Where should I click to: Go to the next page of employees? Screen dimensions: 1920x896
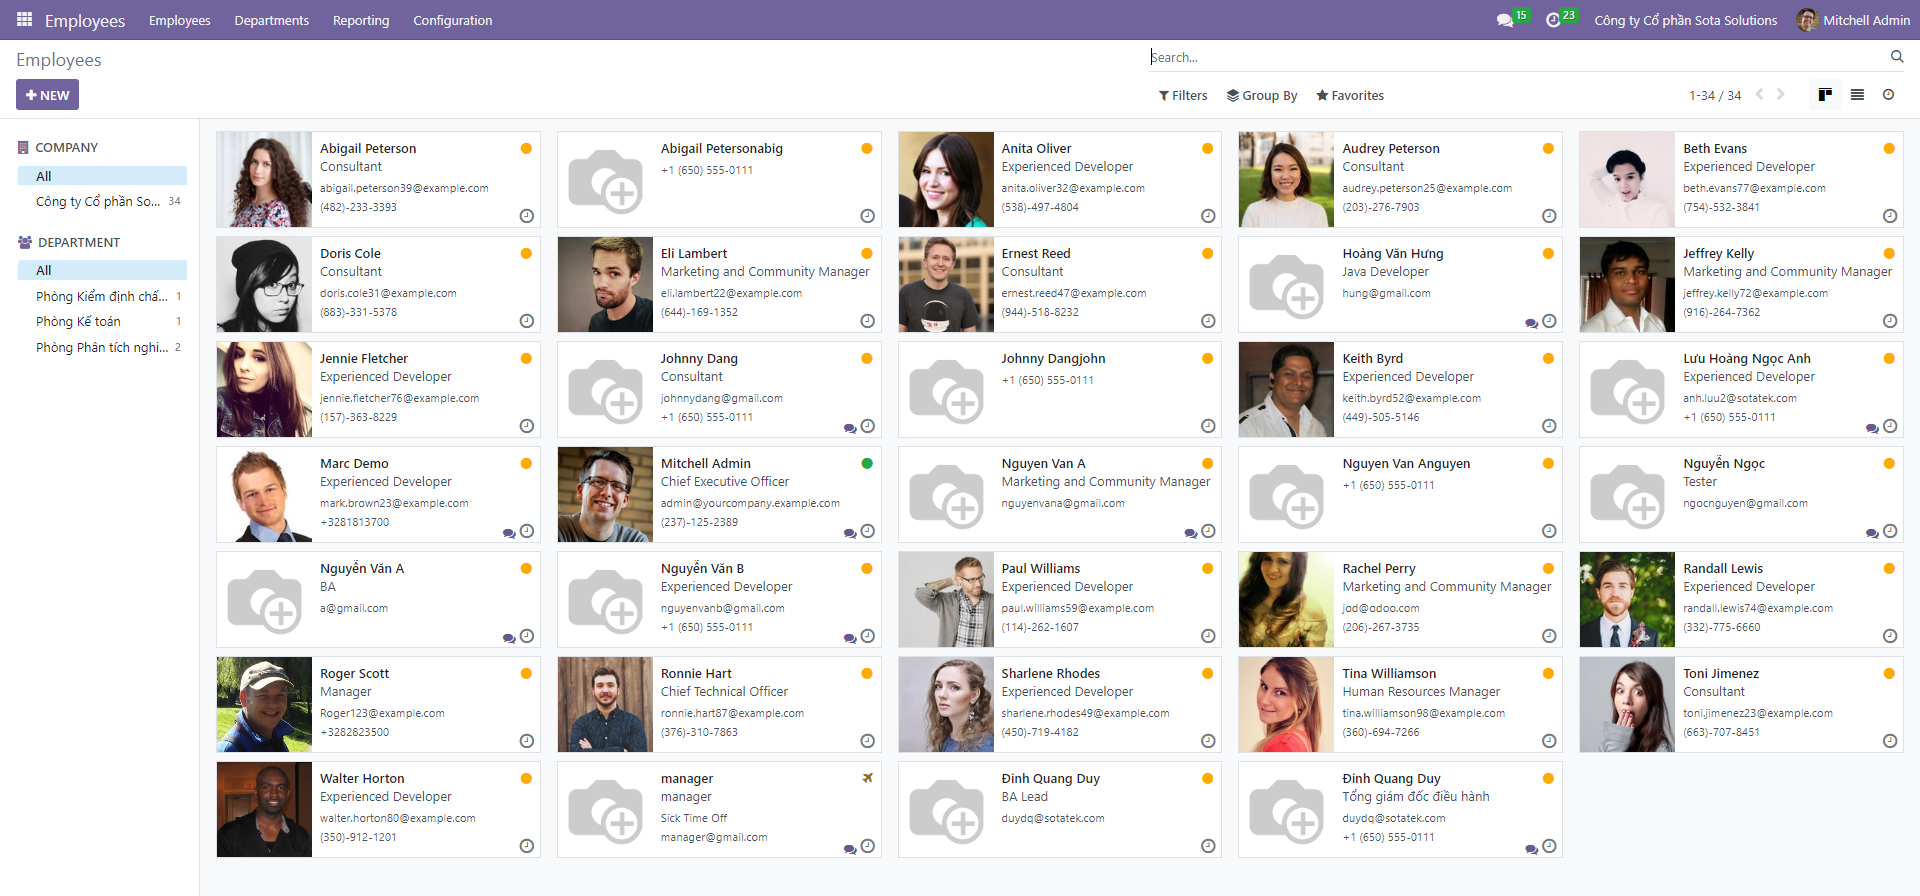coord(1780,95)
